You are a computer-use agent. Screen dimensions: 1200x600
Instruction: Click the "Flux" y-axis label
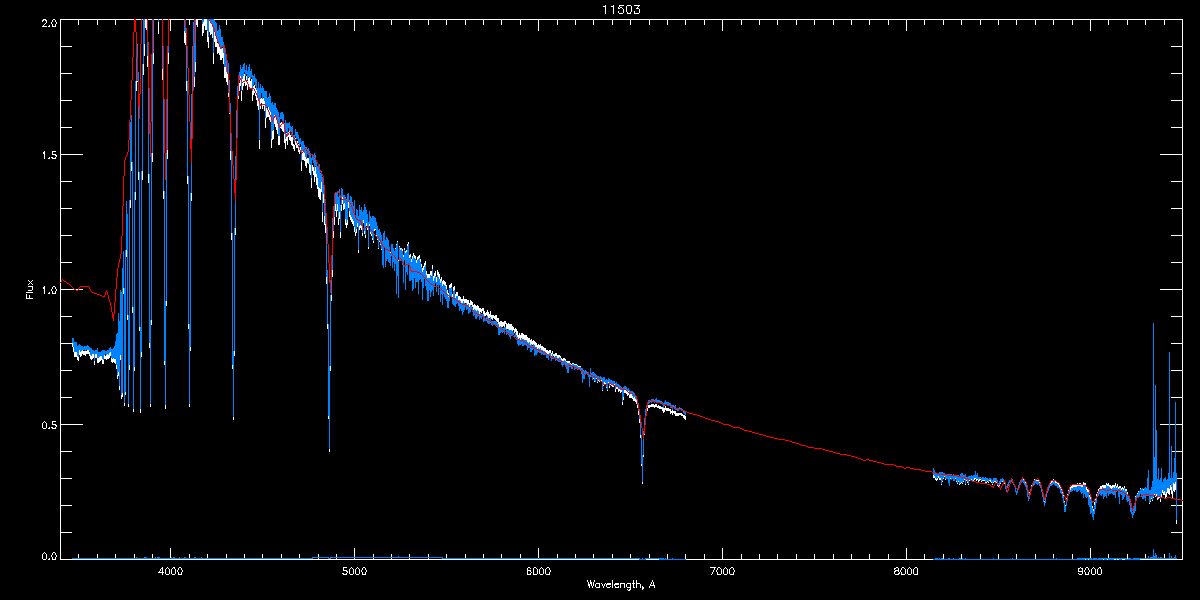tap(29, 289)
